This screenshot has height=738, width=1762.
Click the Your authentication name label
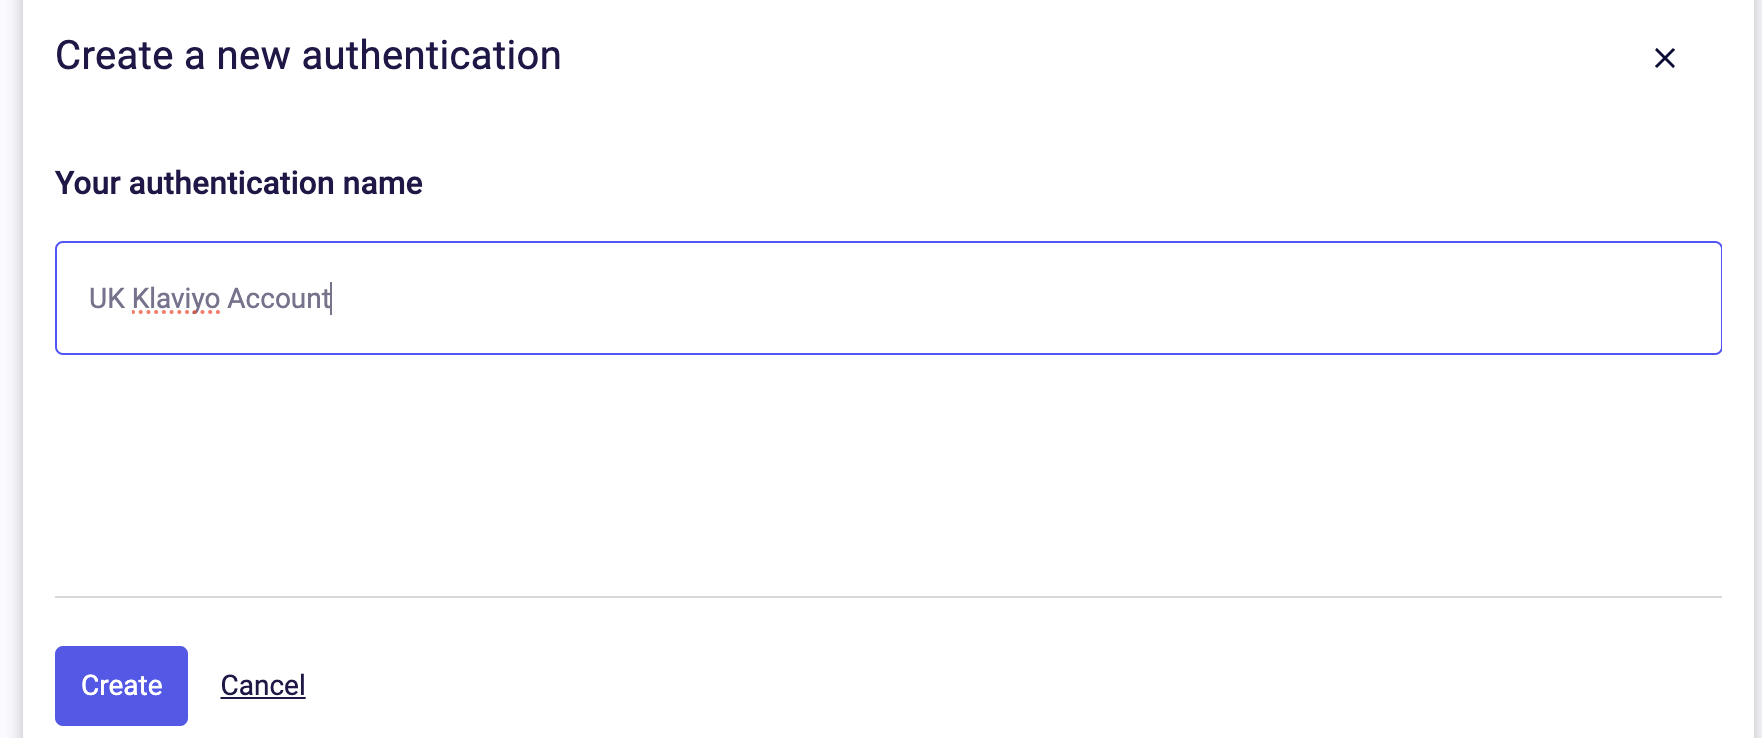[239, 183]
